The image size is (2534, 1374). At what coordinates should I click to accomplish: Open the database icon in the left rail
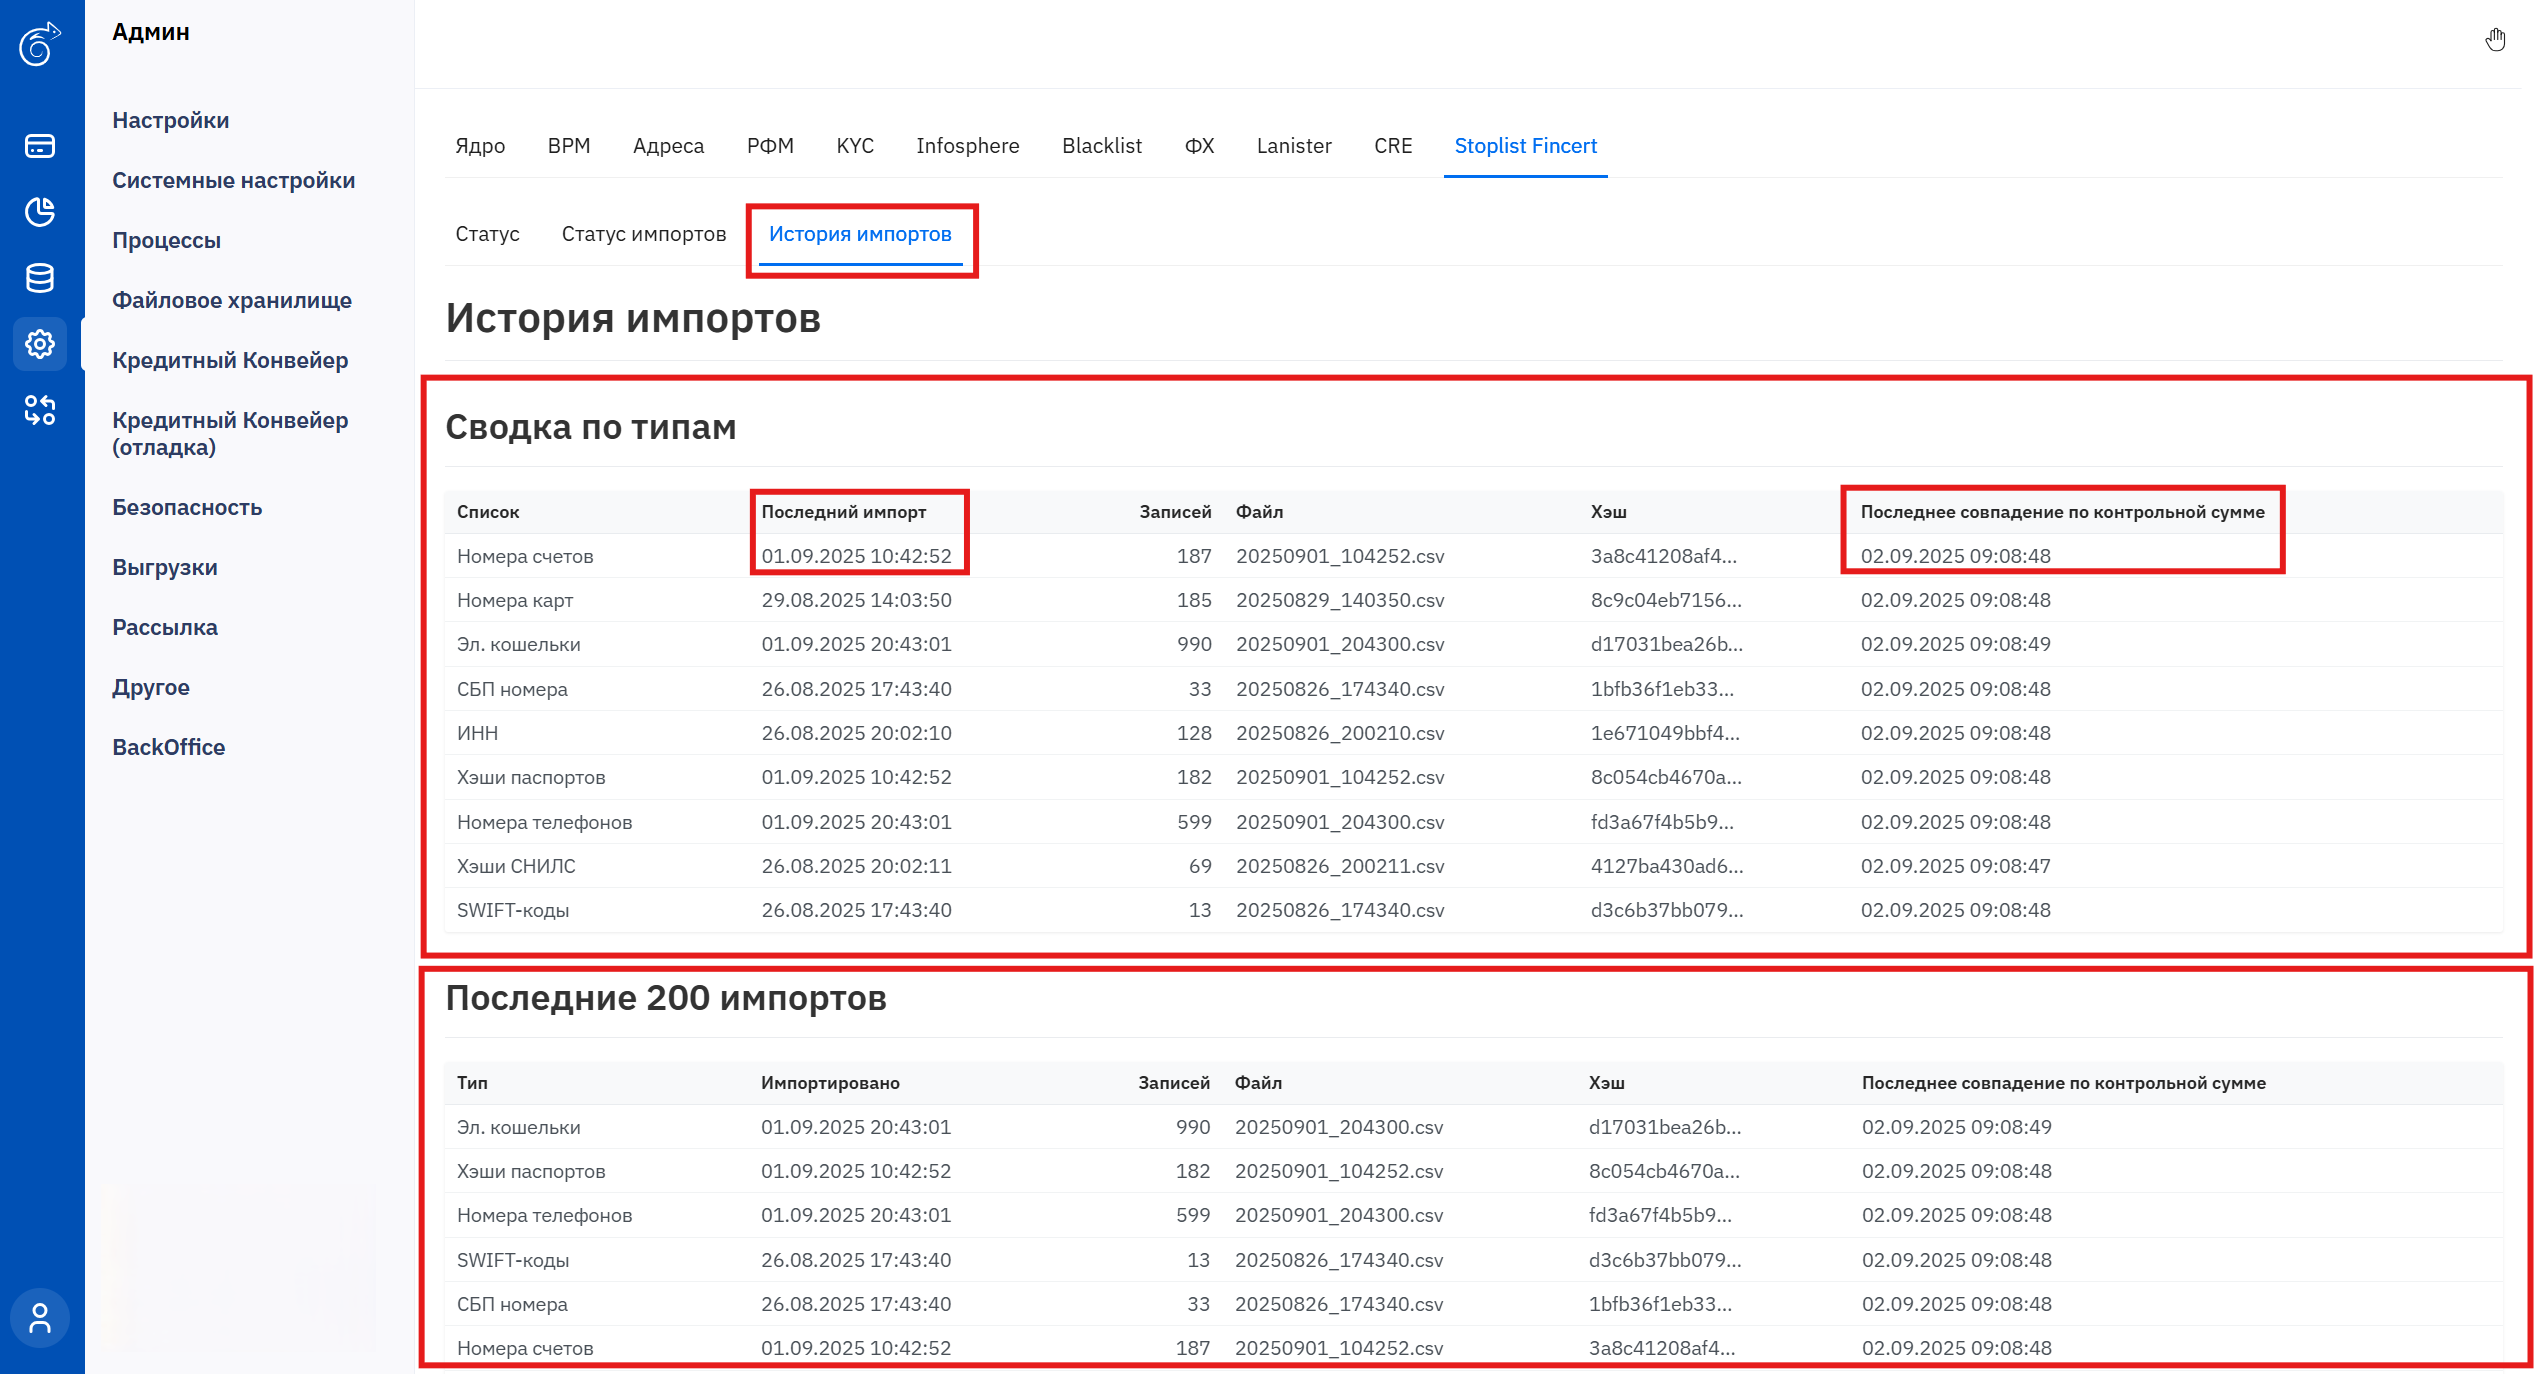point(40,278)
